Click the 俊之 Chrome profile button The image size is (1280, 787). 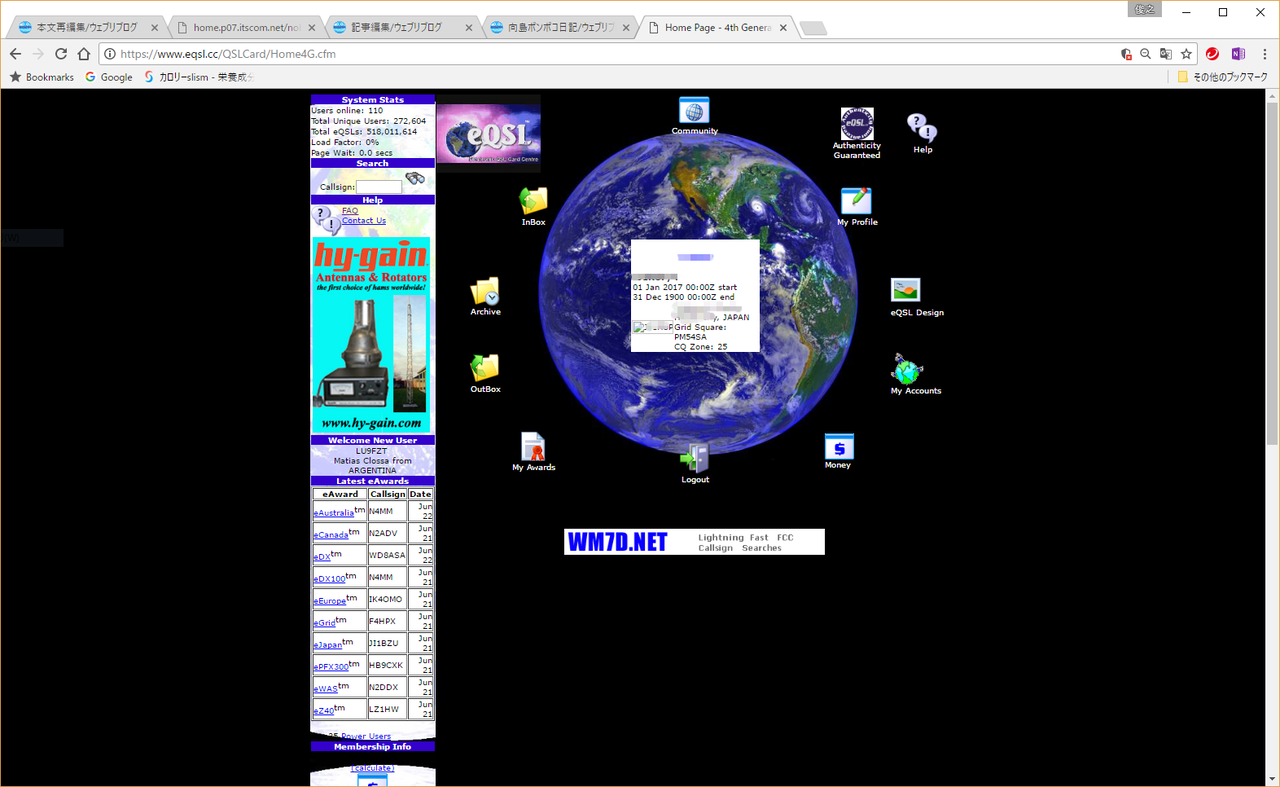pos(1146,9)
